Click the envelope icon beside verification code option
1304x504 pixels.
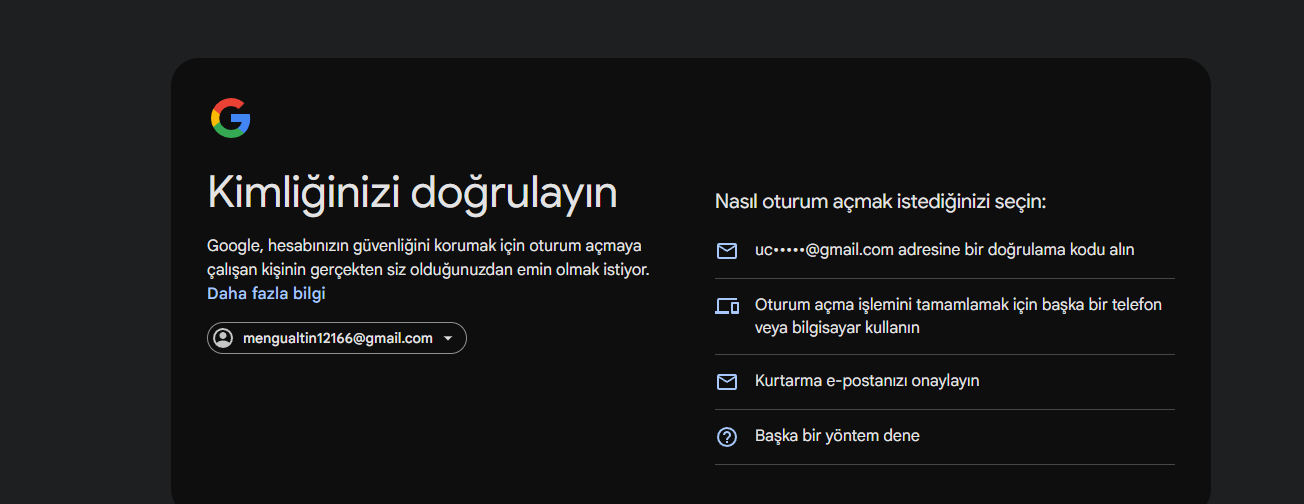(727, 251)
